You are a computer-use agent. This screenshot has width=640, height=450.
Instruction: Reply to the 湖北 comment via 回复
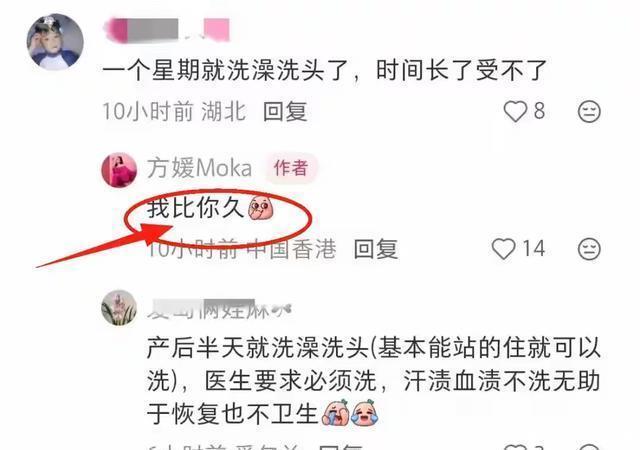click(285, 111)
